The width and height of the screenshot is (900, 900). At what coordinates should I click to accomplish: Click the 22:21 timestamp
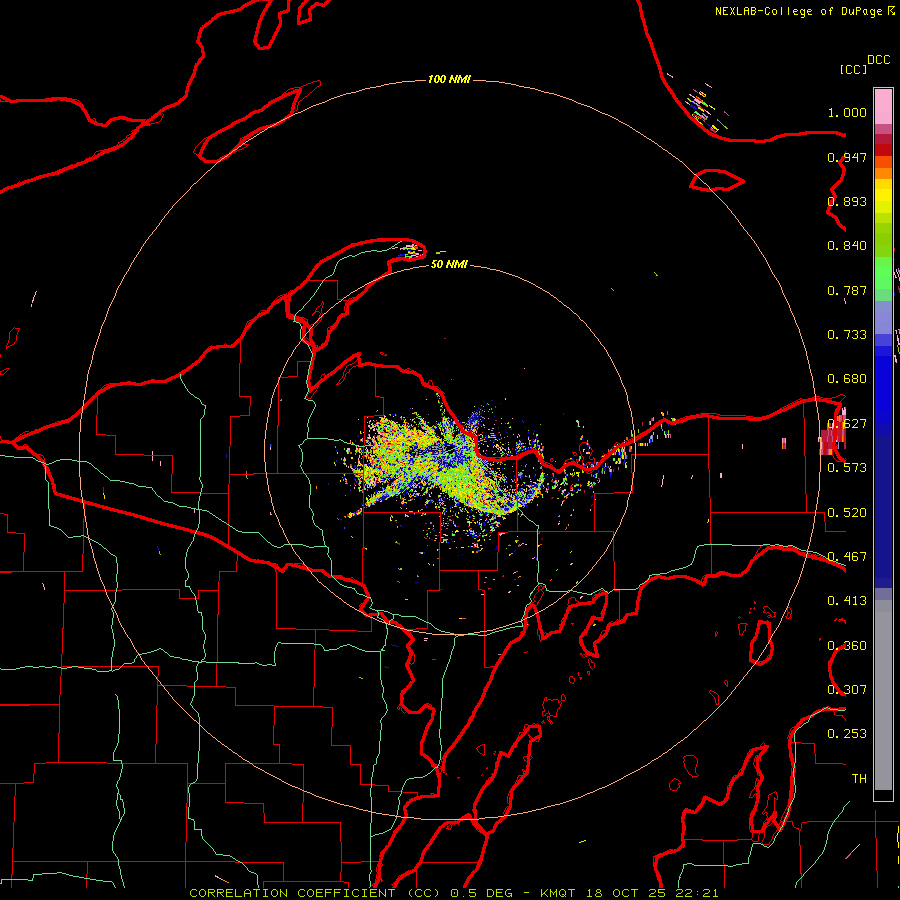click(x=697, y=893)
